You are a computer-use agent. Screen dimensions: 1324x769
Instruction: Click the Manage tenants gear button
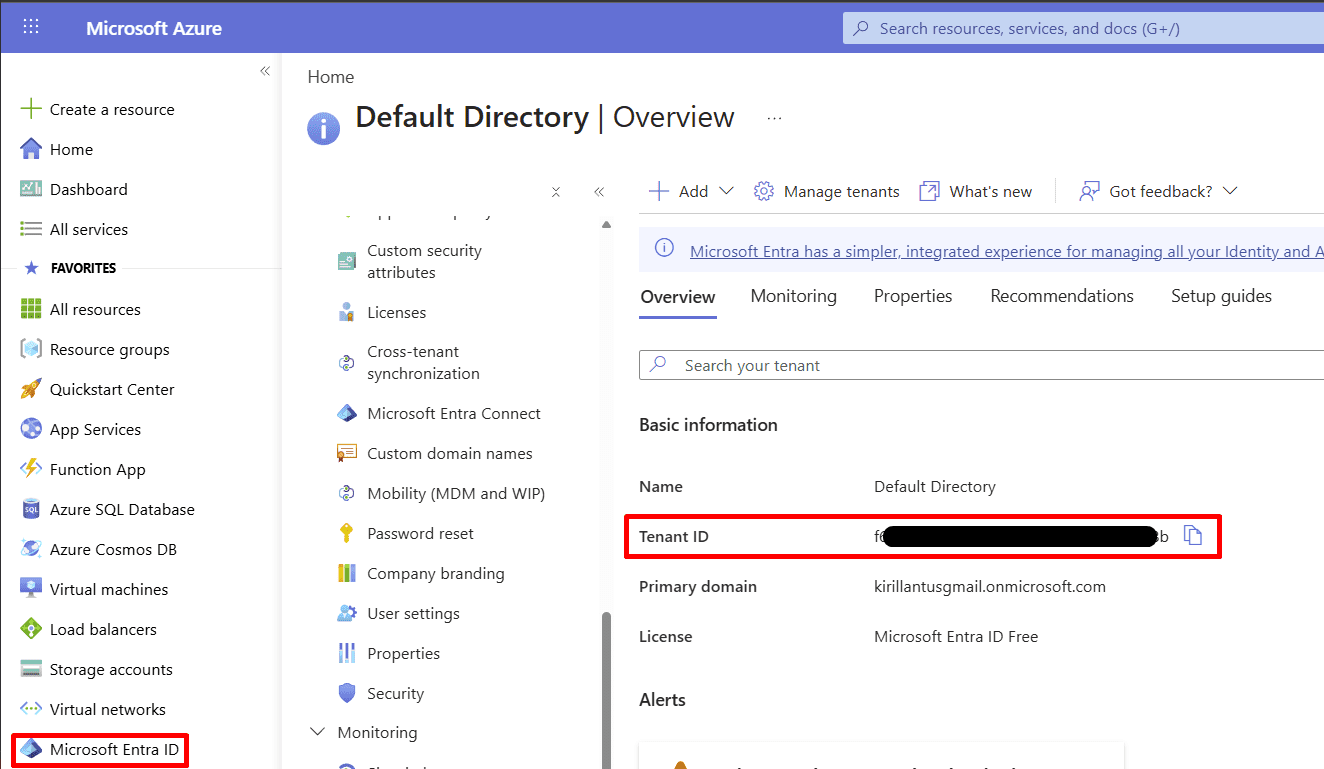pos(826,191)
